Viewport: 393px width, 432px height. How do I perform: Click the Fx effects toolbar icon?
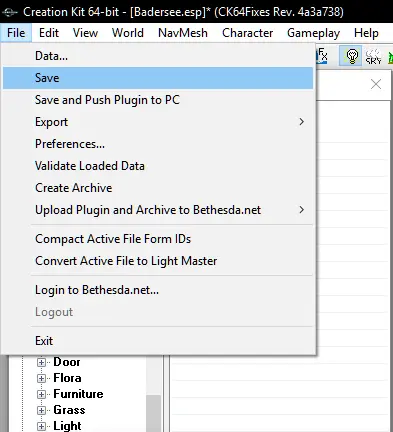click(x=322, y=55)
